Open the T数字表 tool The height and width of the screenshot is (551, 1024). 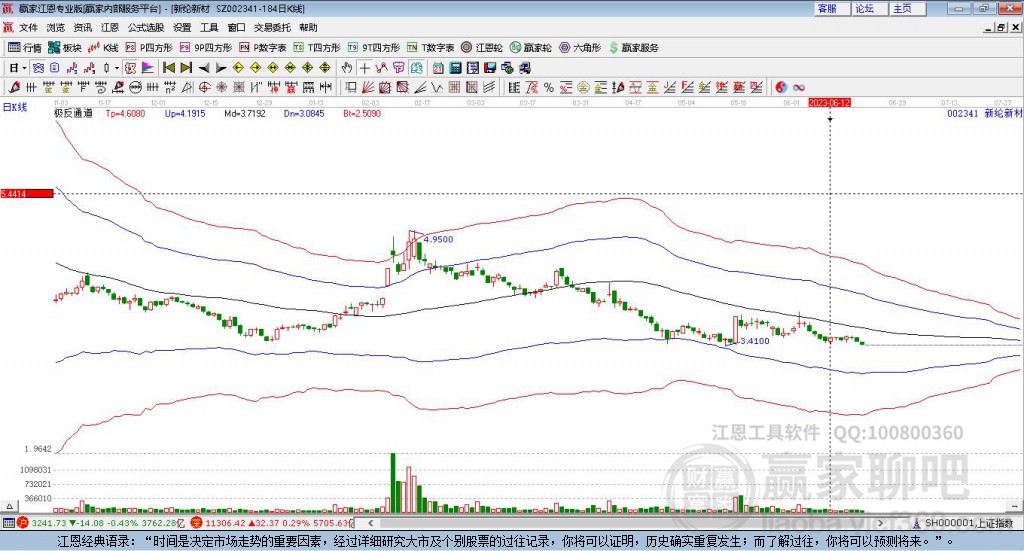point(430,48)
